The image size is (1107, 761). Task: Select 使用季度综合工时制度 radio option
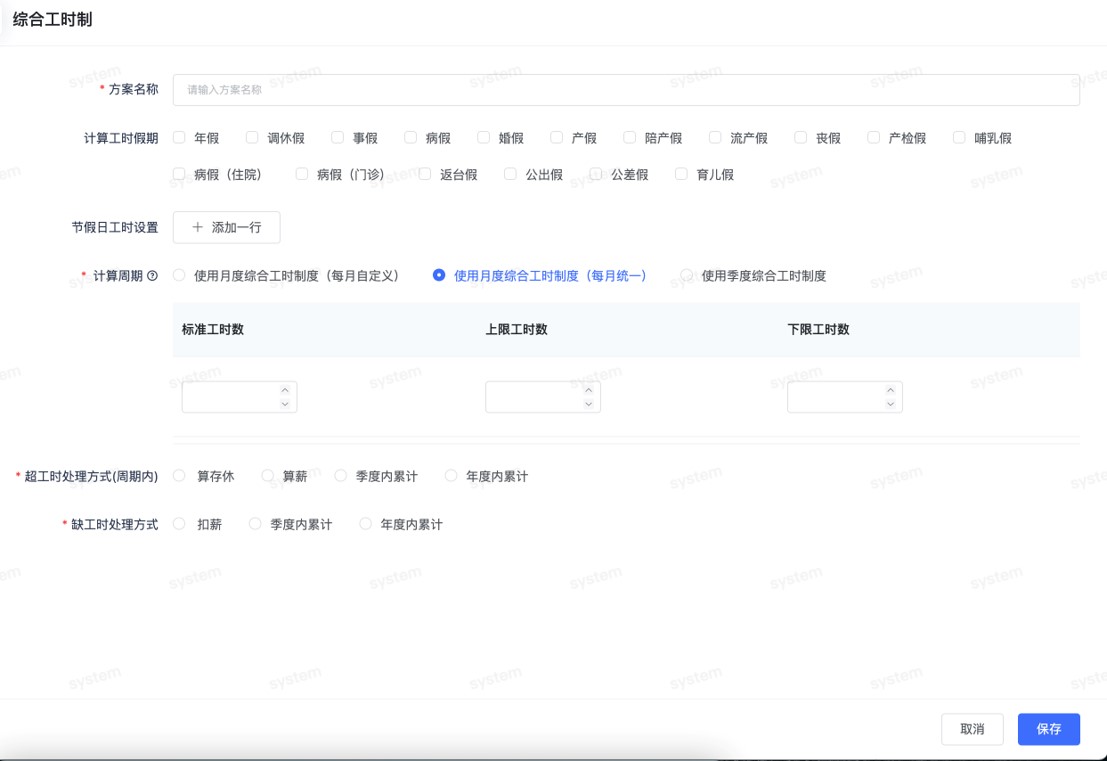point(687,275)
